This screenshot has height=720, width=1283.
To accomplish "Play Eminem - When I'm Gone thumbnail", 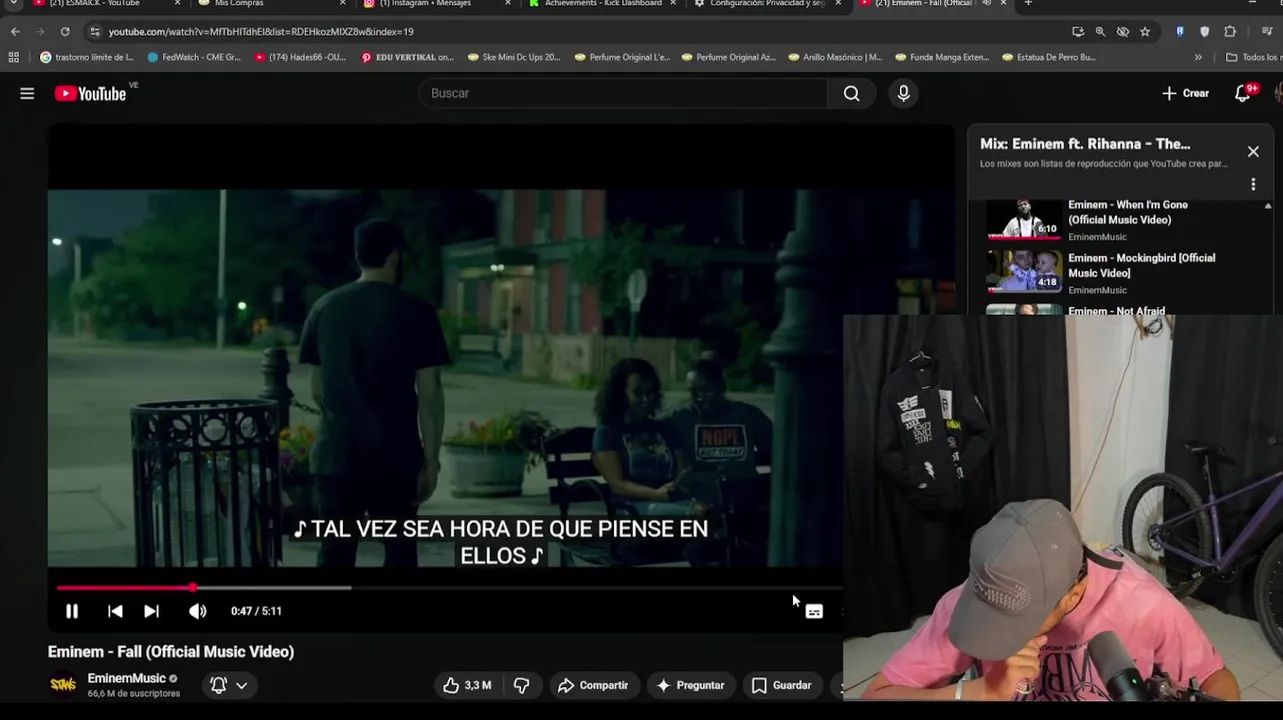I will tap(1024, 220).
